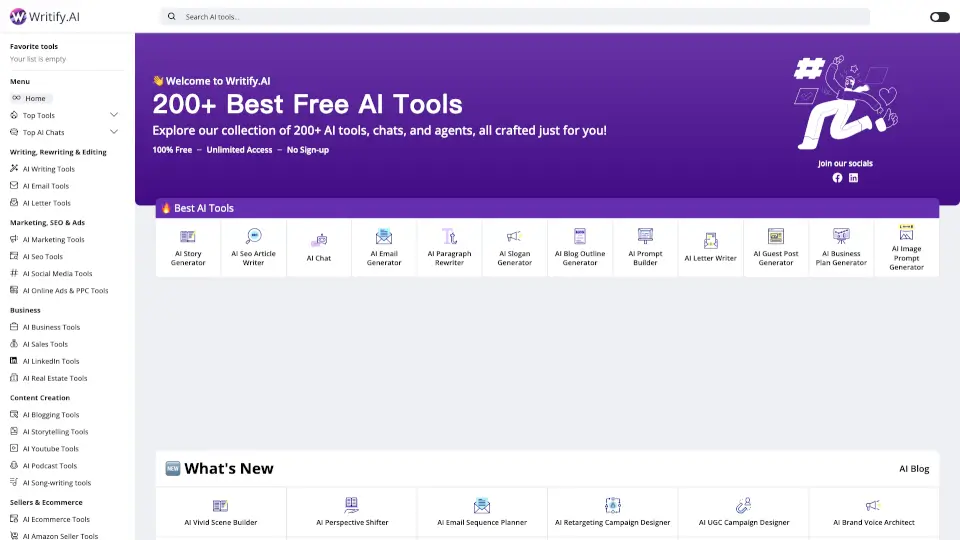This screenshot has width=960, height=540.
Task: Click the 'No Sign-up' banner text
Action: point(308,150)
